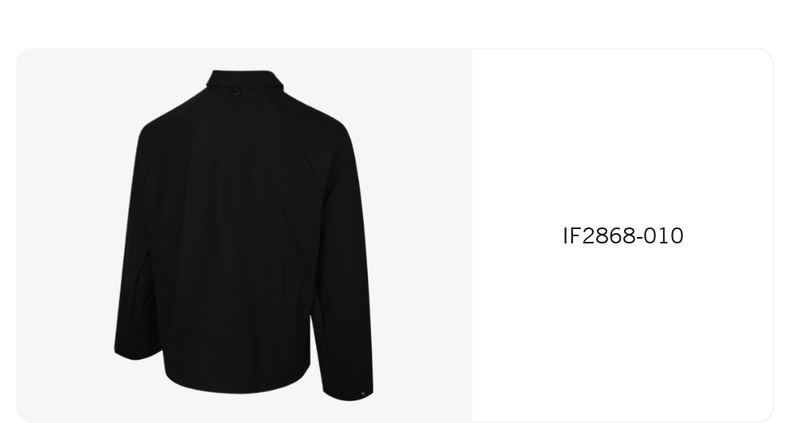Click gray background left of the jacket
This screenshot has height=423, width=790.
[63, 235]
